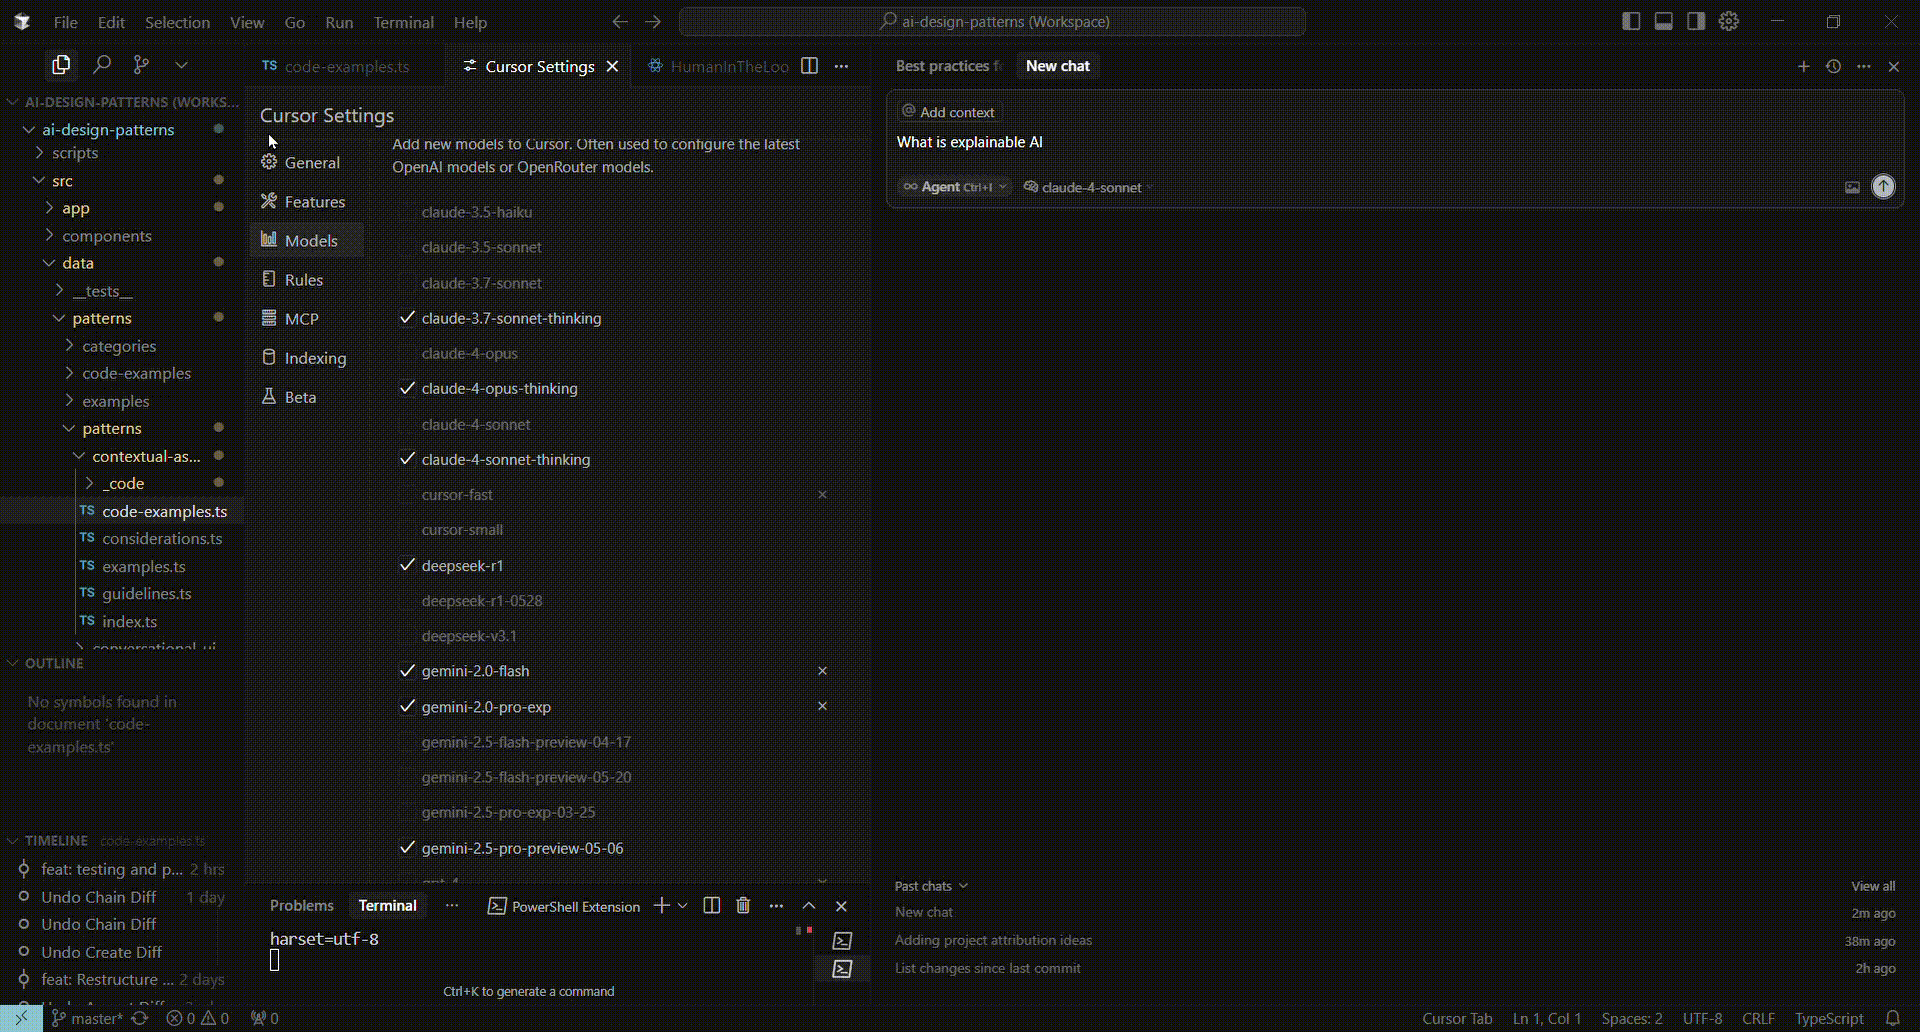Click the chat message input field

1395,142
